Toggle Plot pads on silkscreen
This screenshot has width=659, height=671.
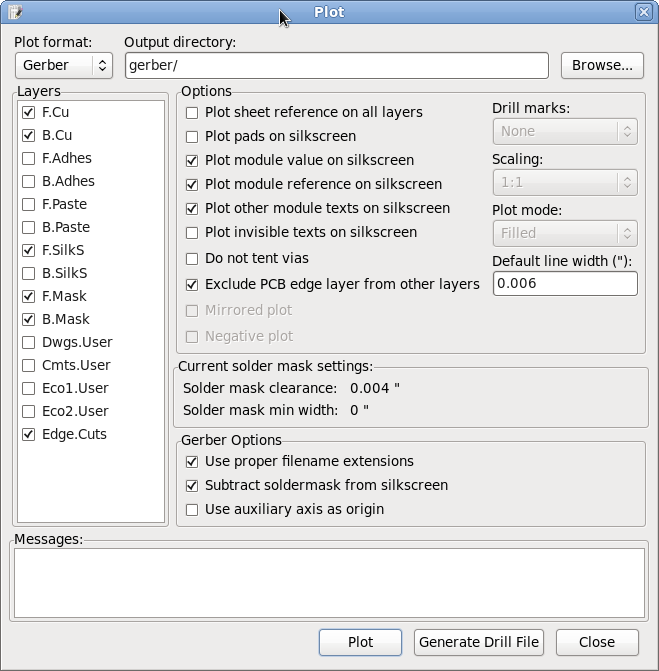tap(192, 137)
